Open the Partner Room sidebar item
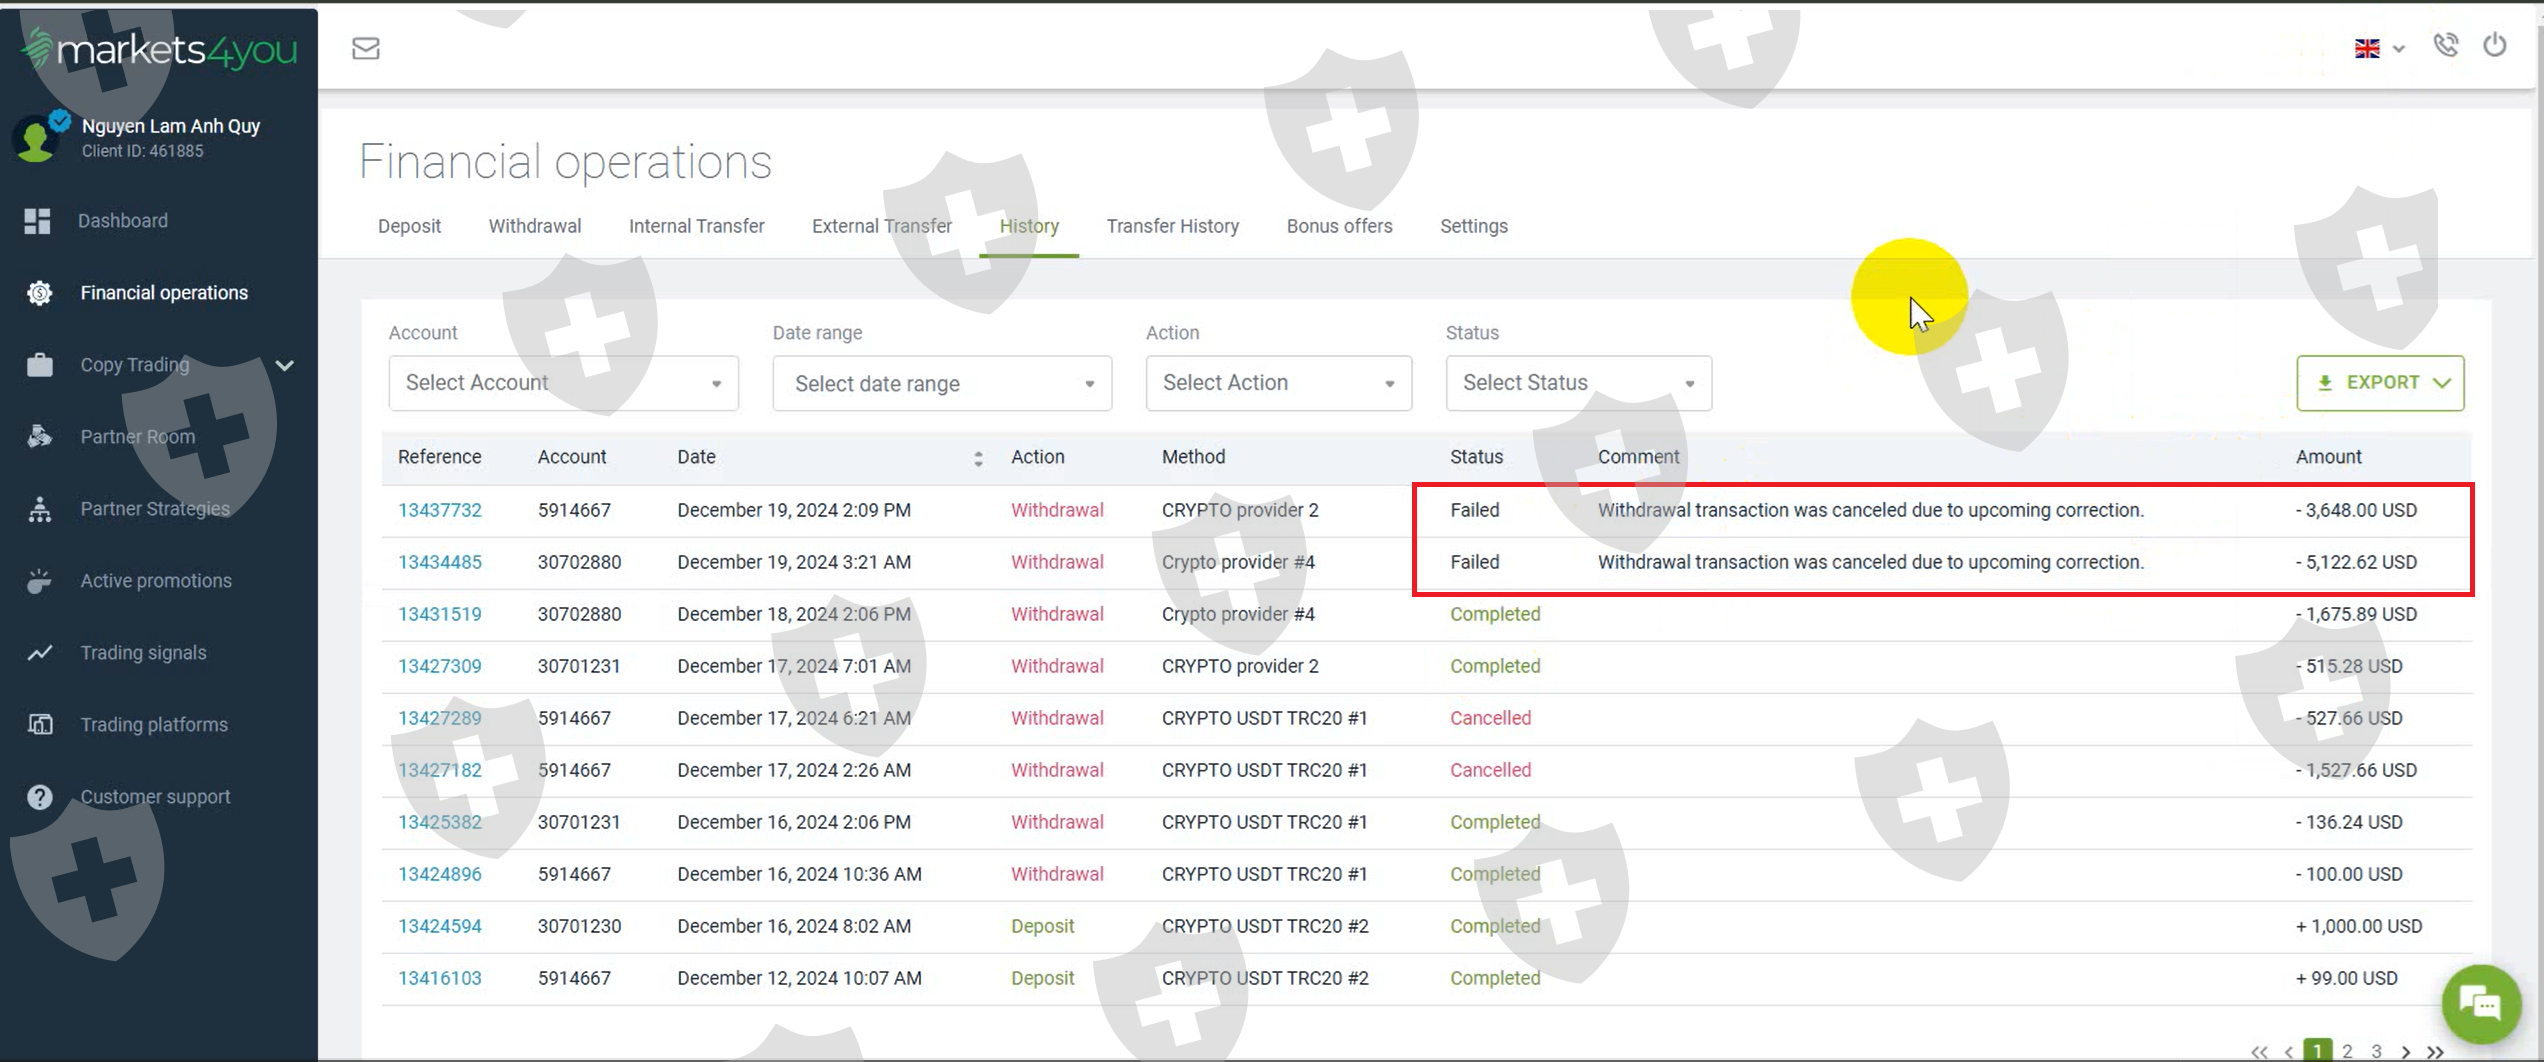Viewport: 2544px width, 1062px height. pos(138,437)
